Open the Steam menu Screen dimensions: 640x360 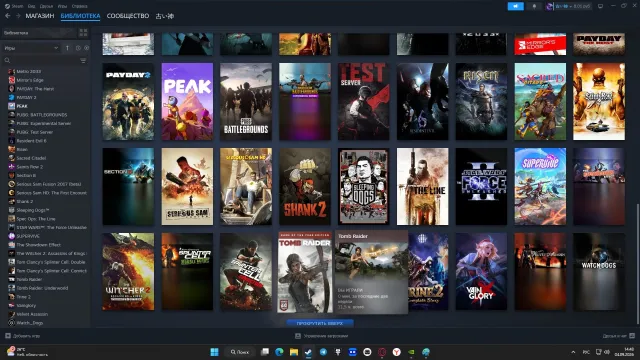(14, 6)
